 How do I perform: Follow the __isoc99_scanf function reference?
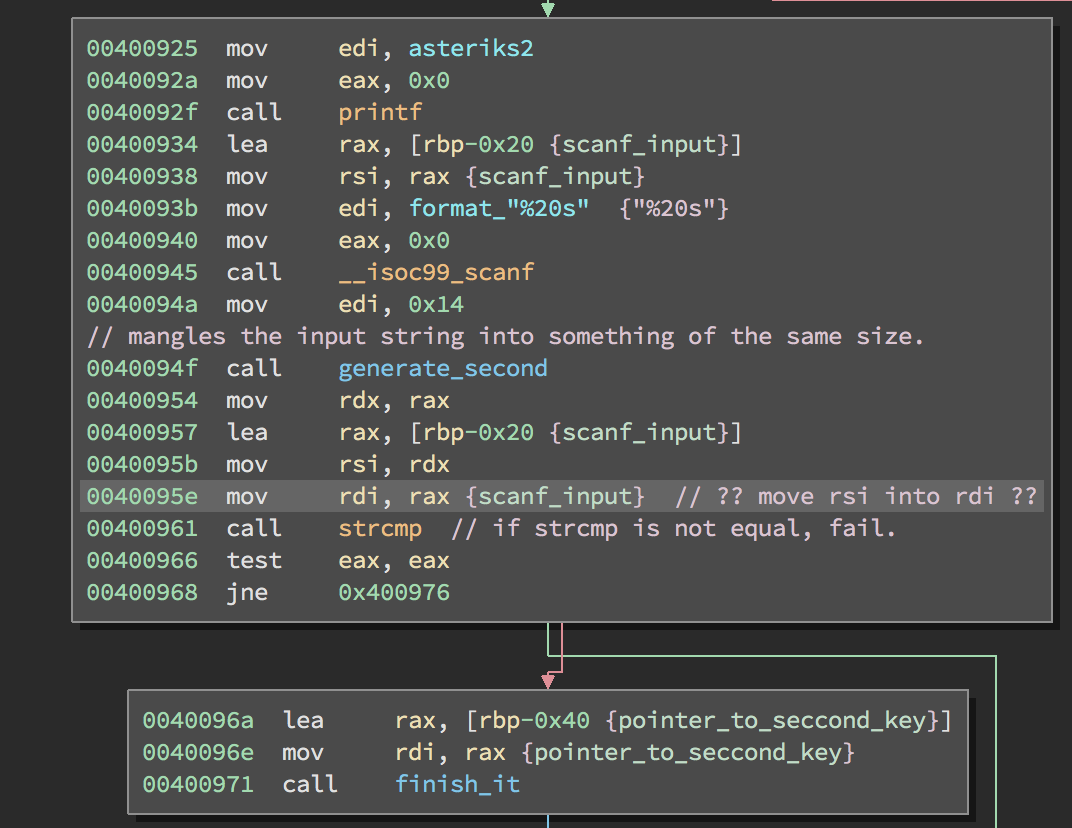coord(436,272)
